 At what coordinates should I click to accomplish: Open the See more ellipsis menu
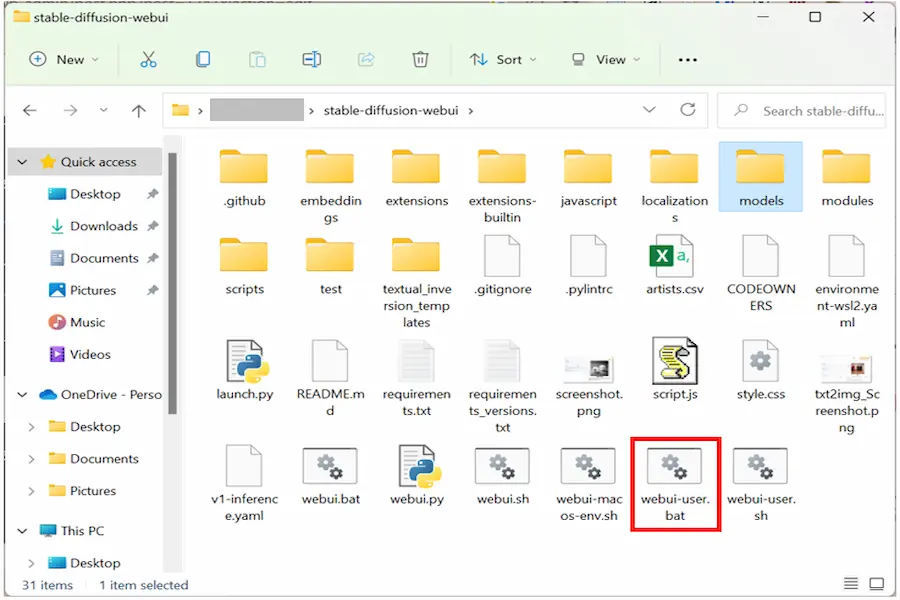[687, 60]
